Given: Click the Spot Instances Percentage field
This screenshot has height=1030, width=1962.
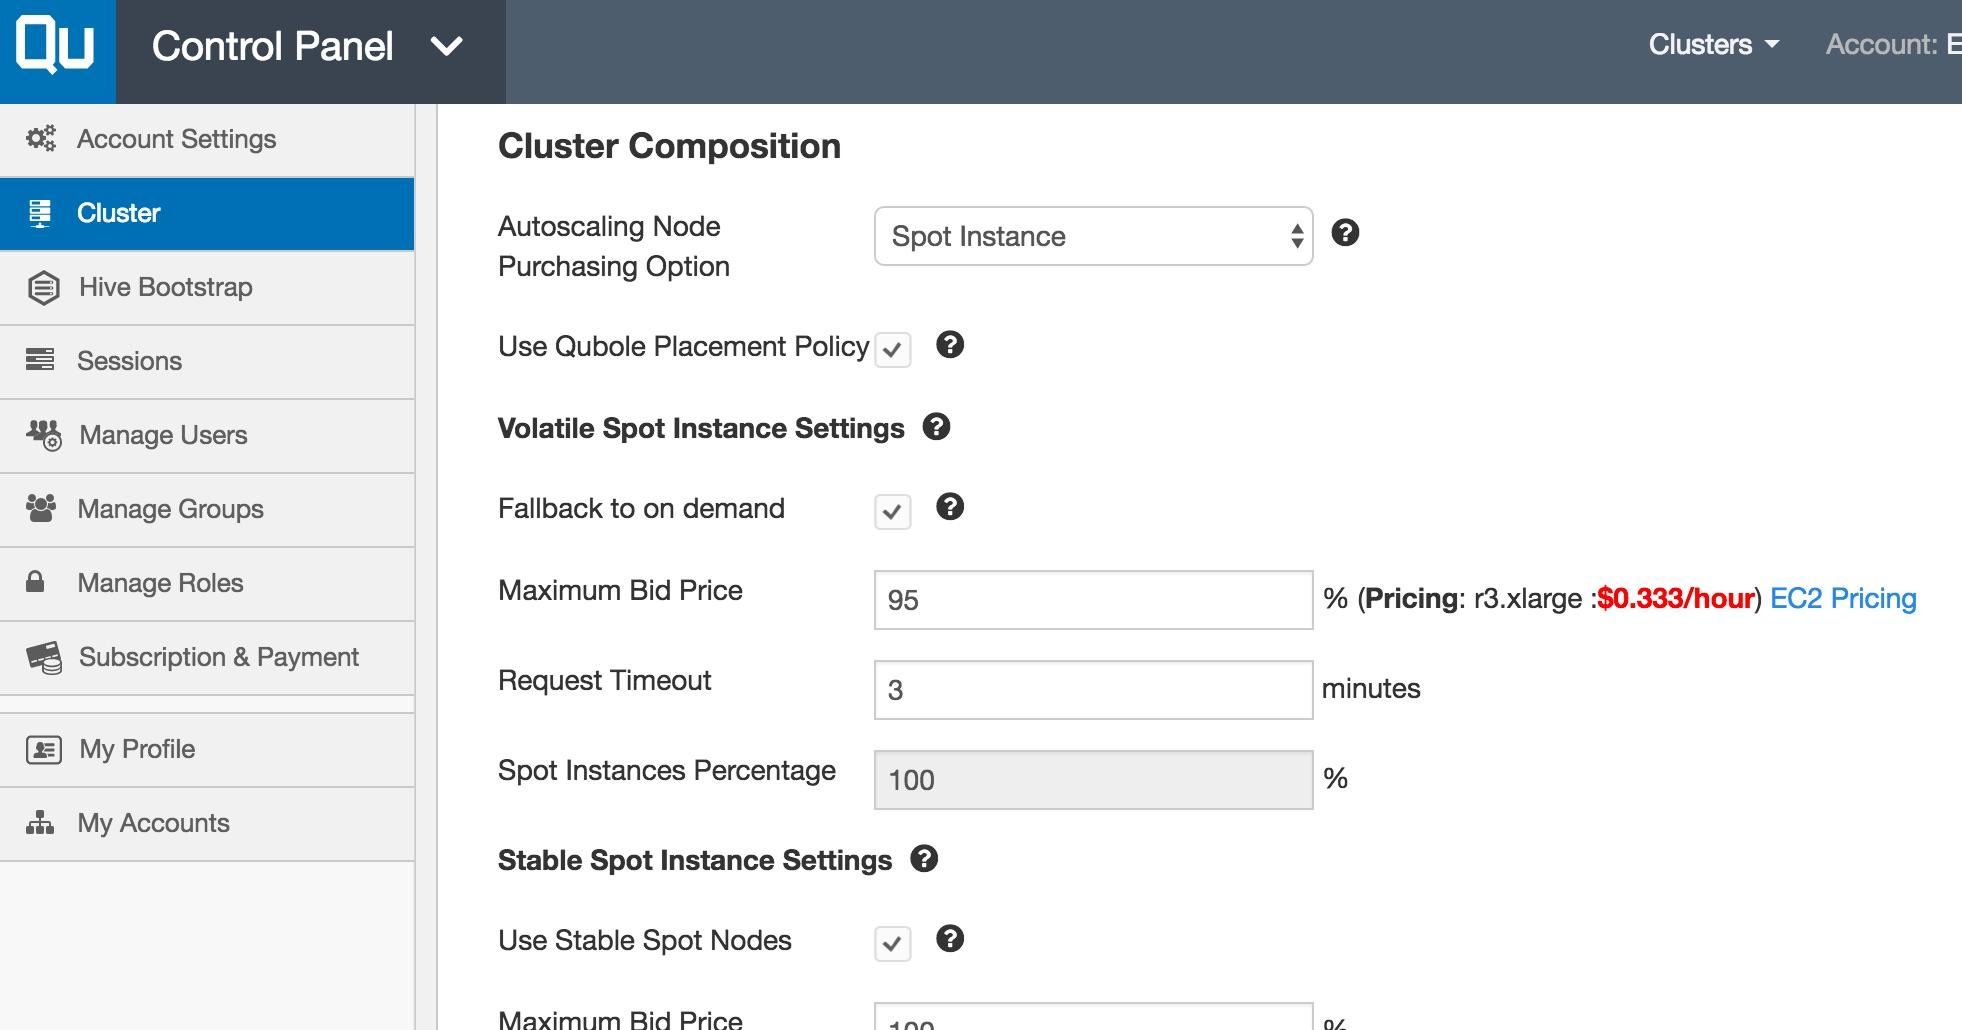Looking at the screenshot, I should pyautogui.click(x=1093, y=780).
